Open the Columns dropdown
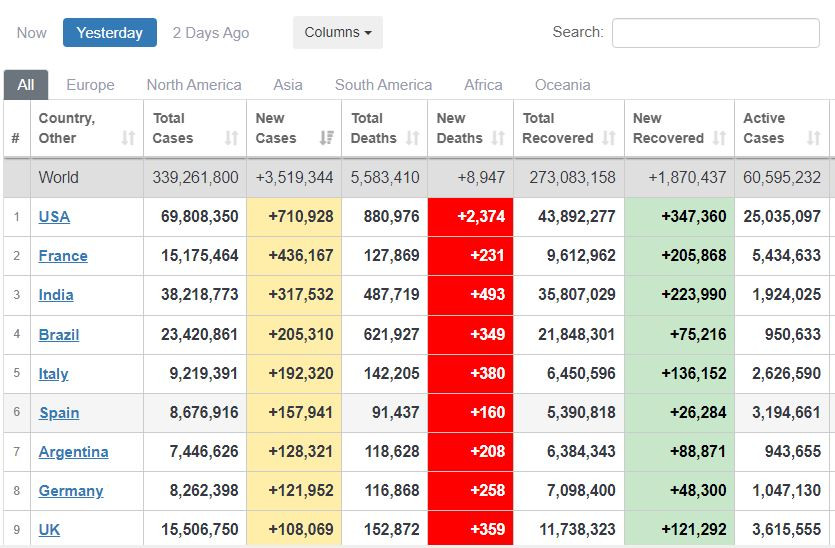The height and width of the screenshot is (548, 835). click(x=338, y=32)
